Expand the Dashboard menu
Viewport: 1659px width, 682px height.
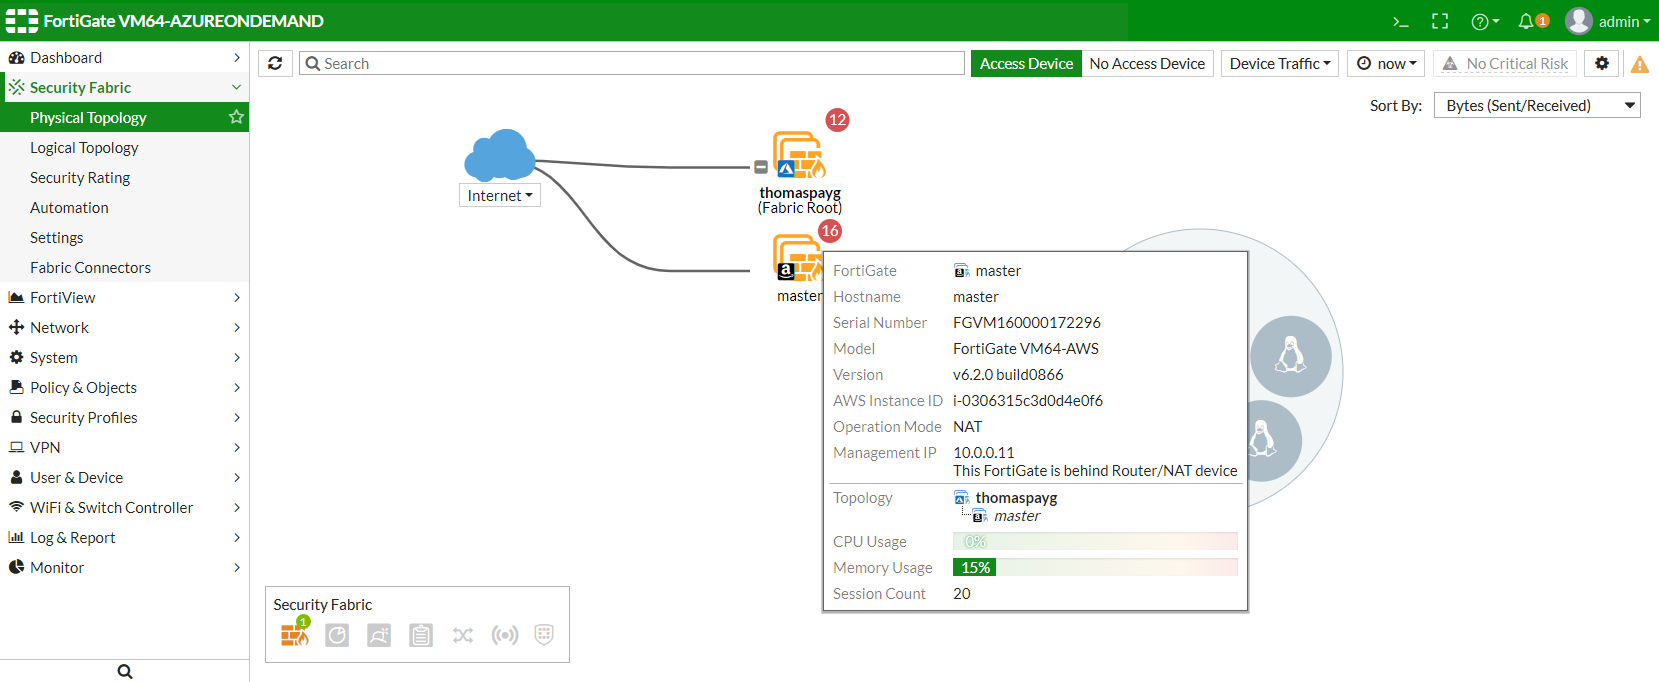(x=124, y=57)
